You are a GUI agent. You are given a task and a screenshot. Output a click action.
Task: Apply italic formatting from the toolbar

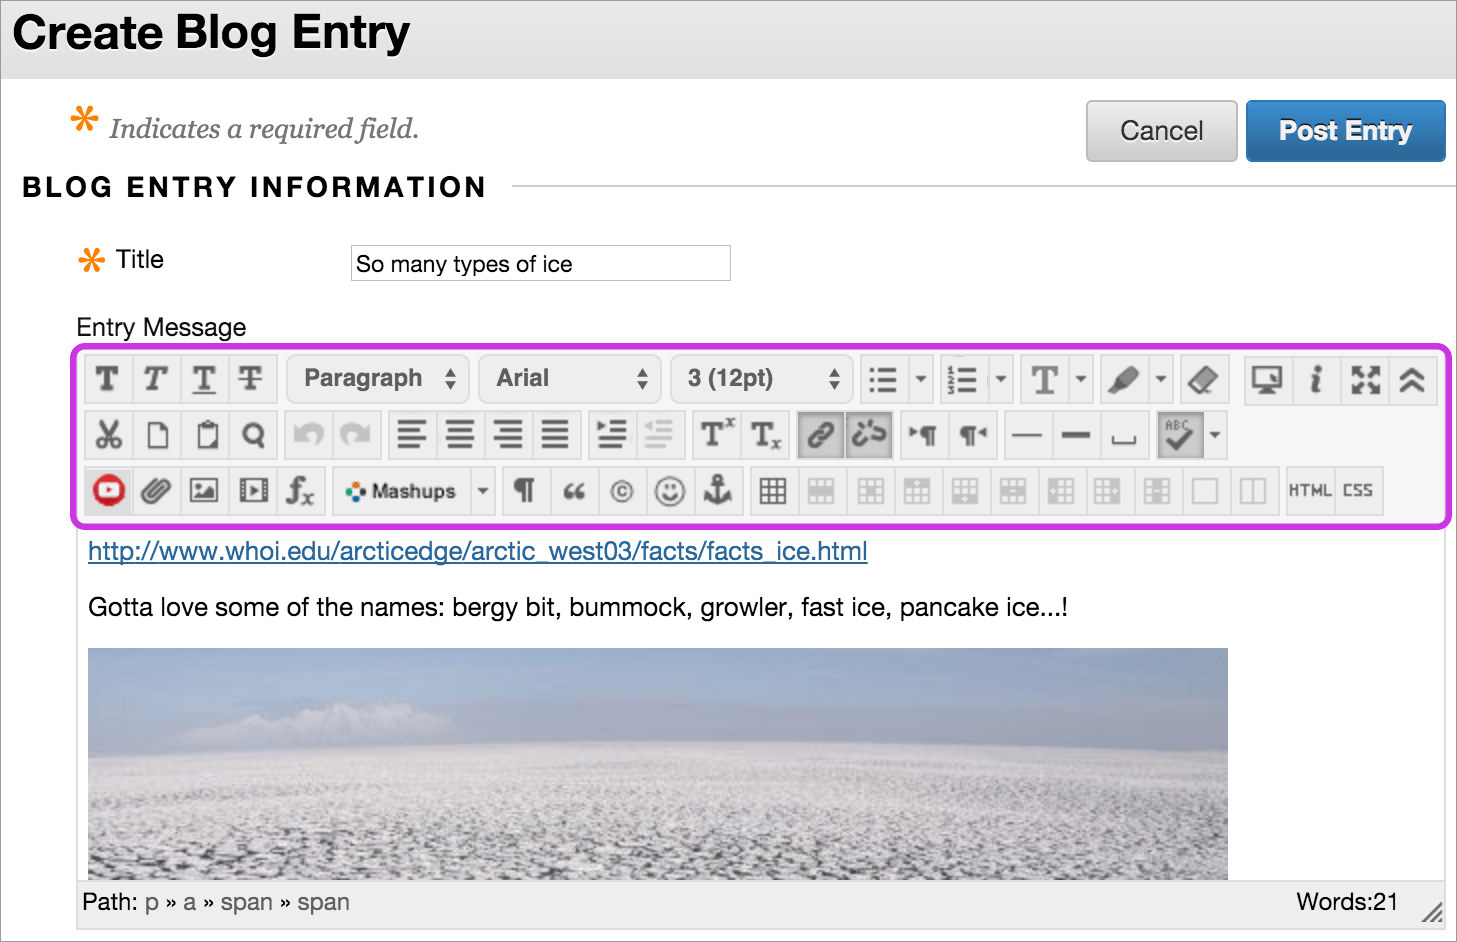(x=155, y=380)
